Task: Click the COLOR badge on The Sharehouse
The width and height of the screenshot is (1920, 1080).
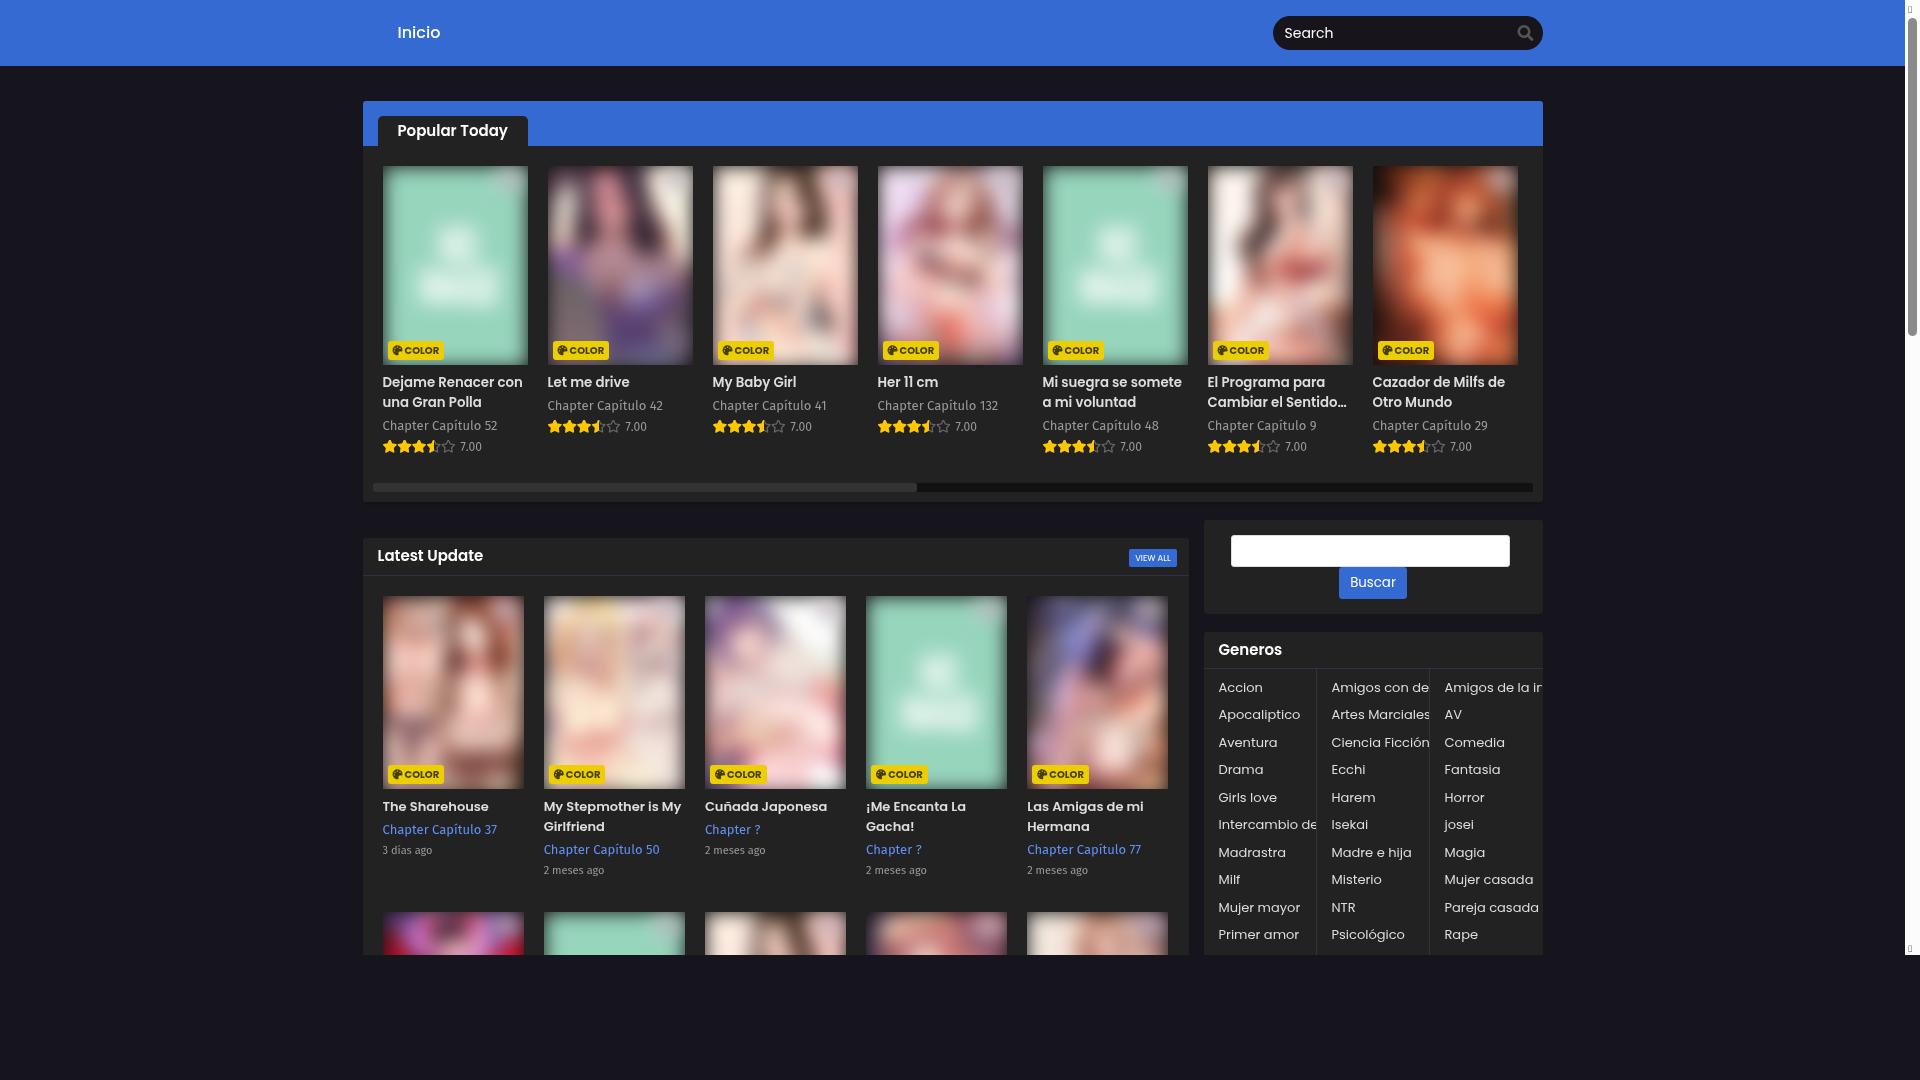Action: coord(416,774)
